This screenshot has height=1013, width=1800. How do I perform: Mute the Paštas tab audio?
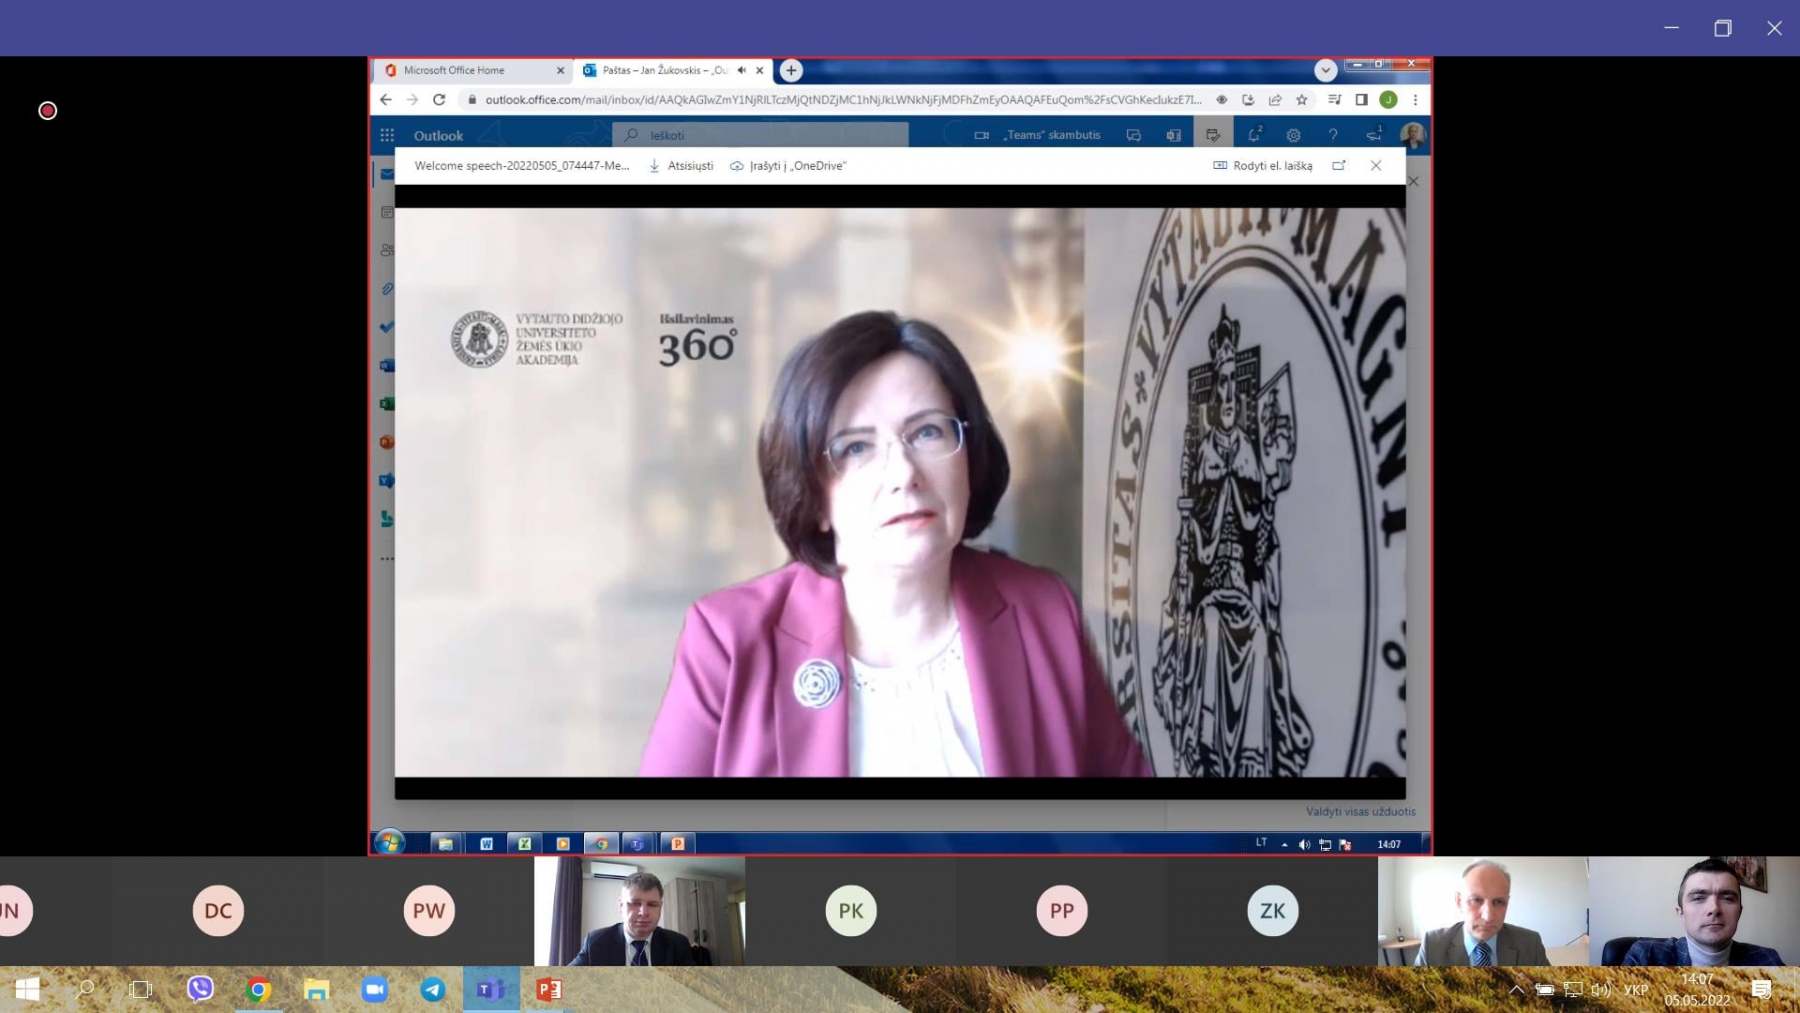pyautogui.click(x=741, y=70)
